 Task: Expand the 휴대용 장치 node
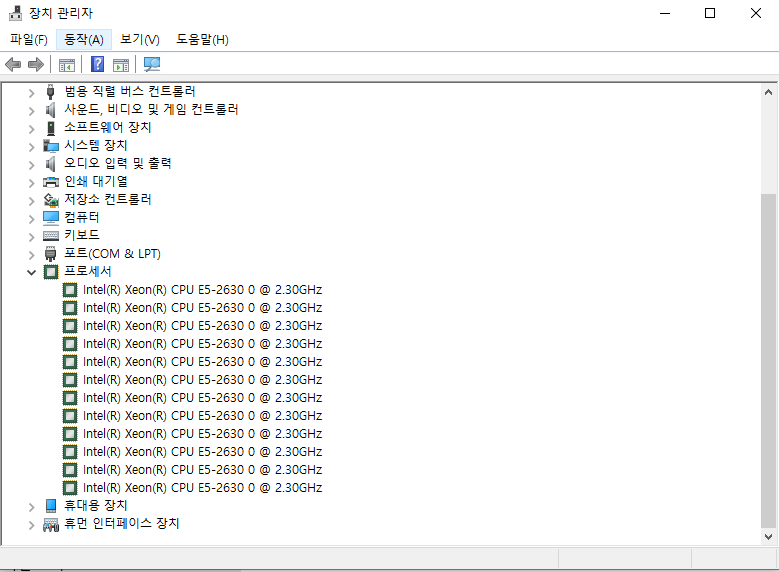click(31, 507)
